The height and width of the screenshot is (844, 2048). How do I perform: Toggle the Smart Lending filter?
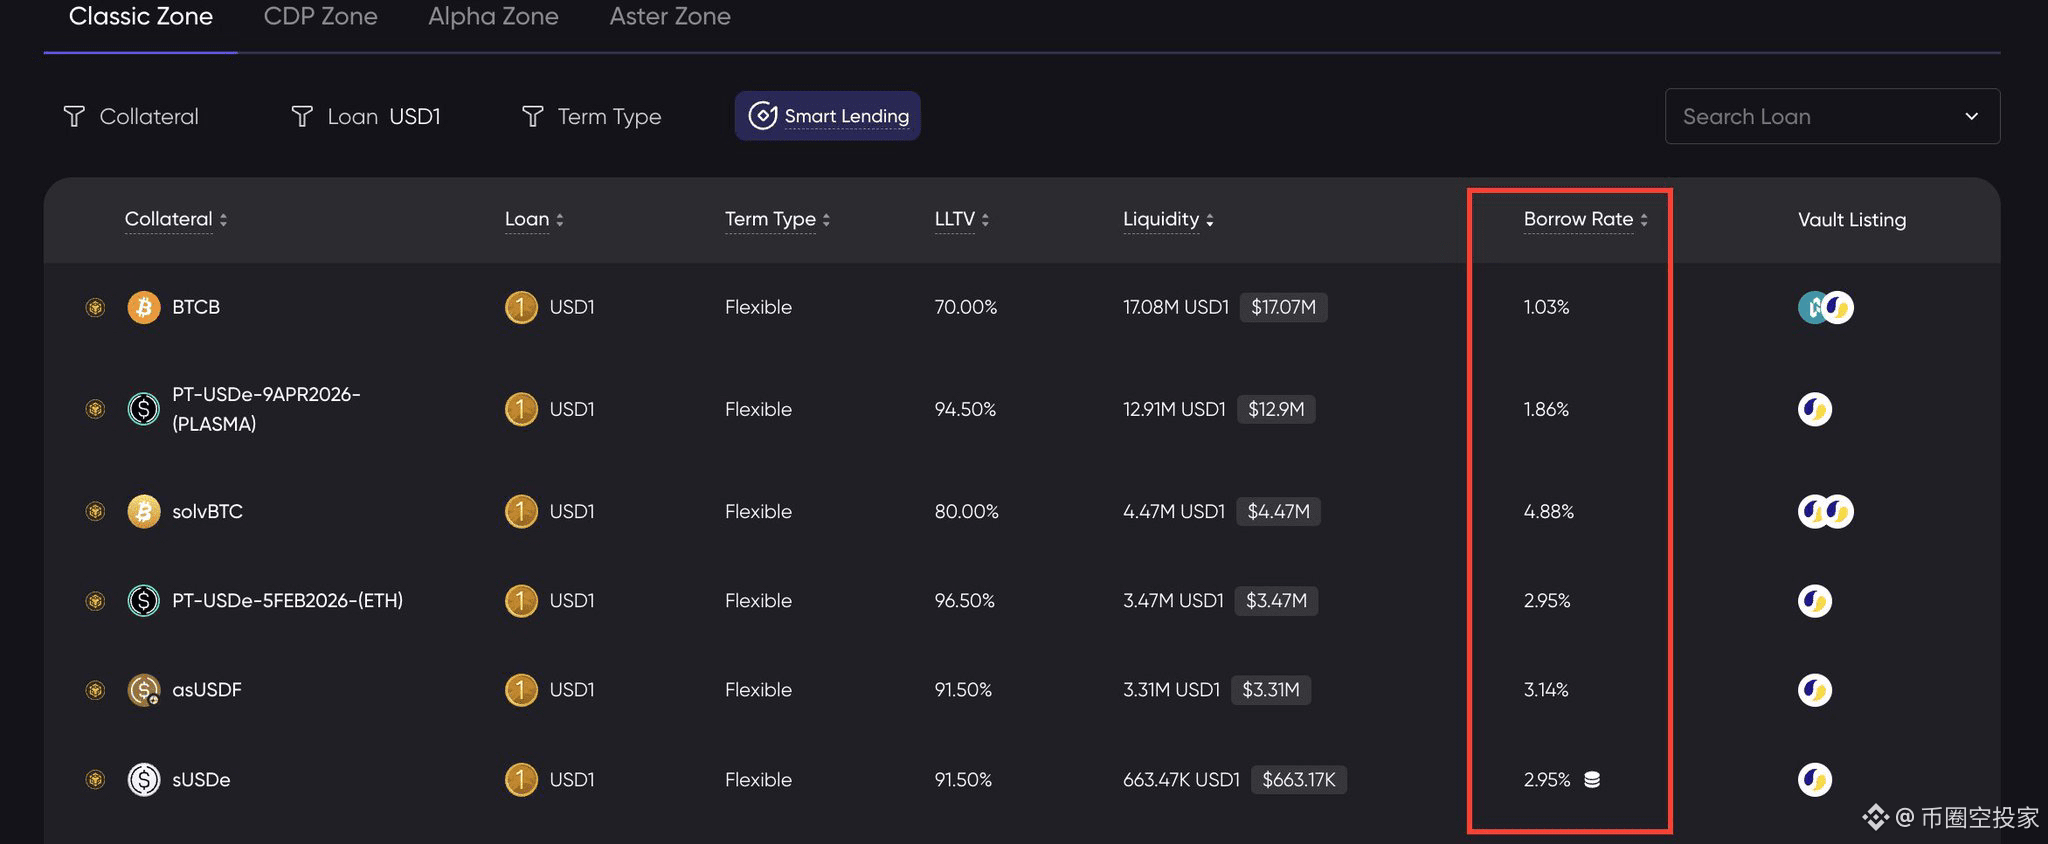pyautogui.click(x=827, y=116)
